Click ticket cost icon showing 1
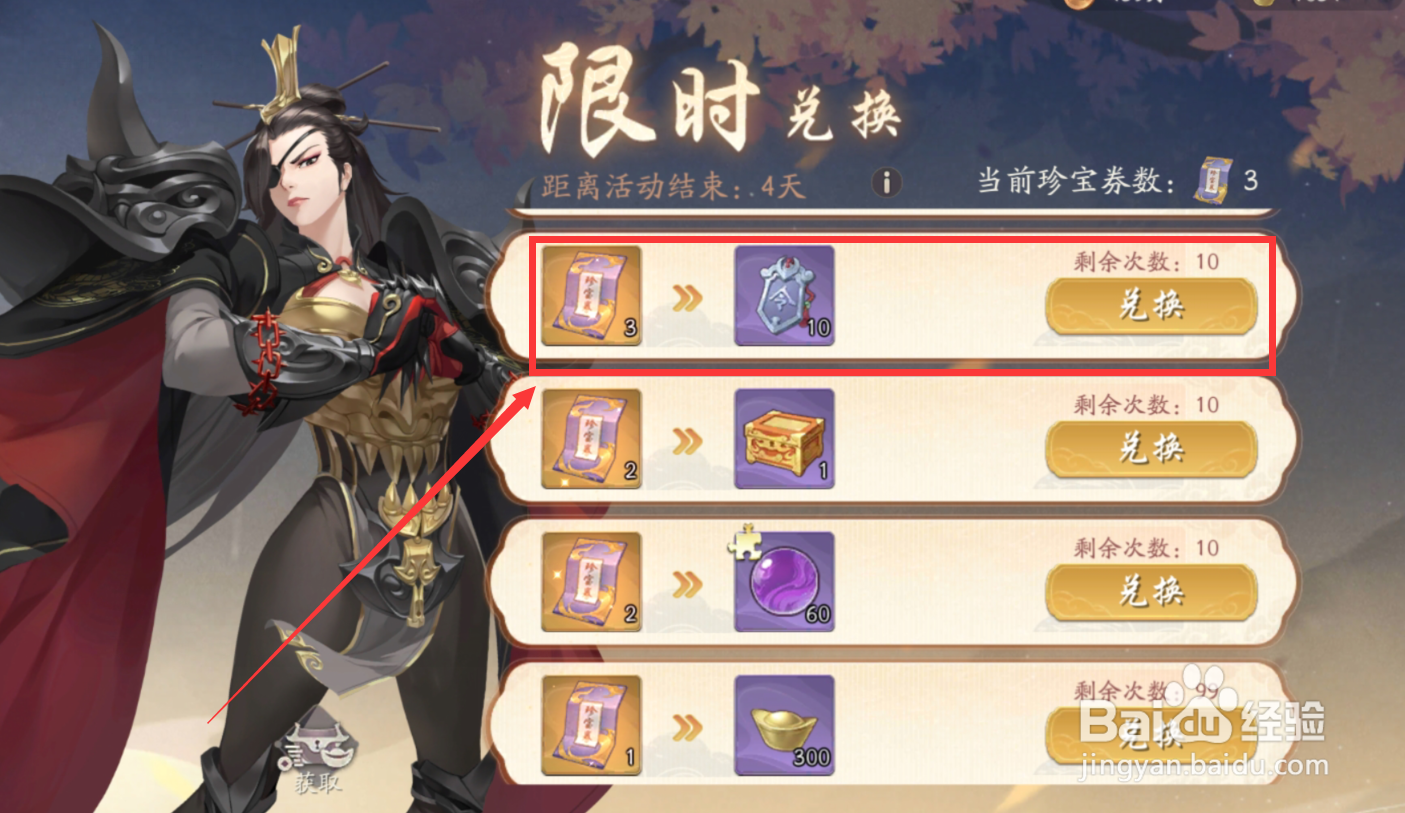Image resolution: width=1405 pixels, height=813 pixels. point(592,725)
